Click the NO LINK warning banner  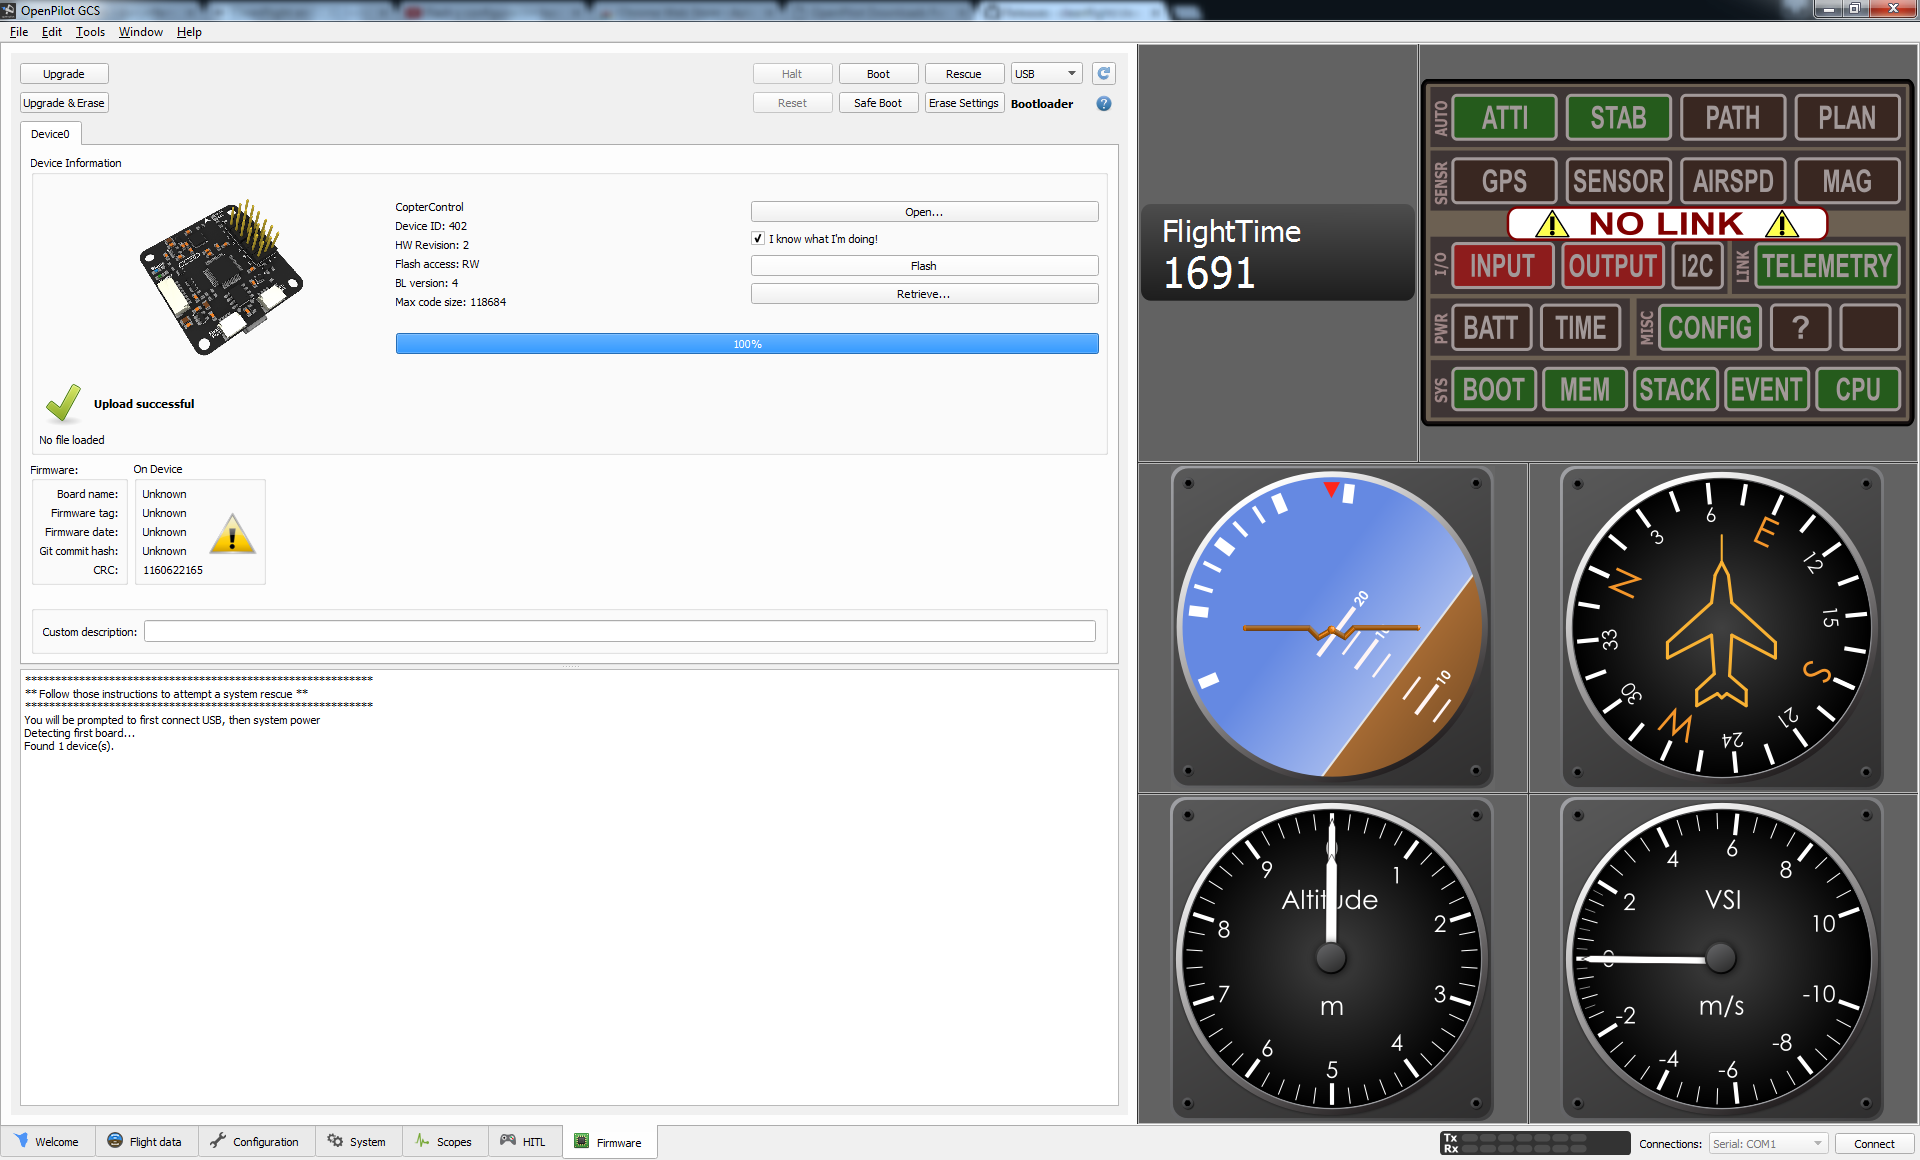(x=1666, y=224)
